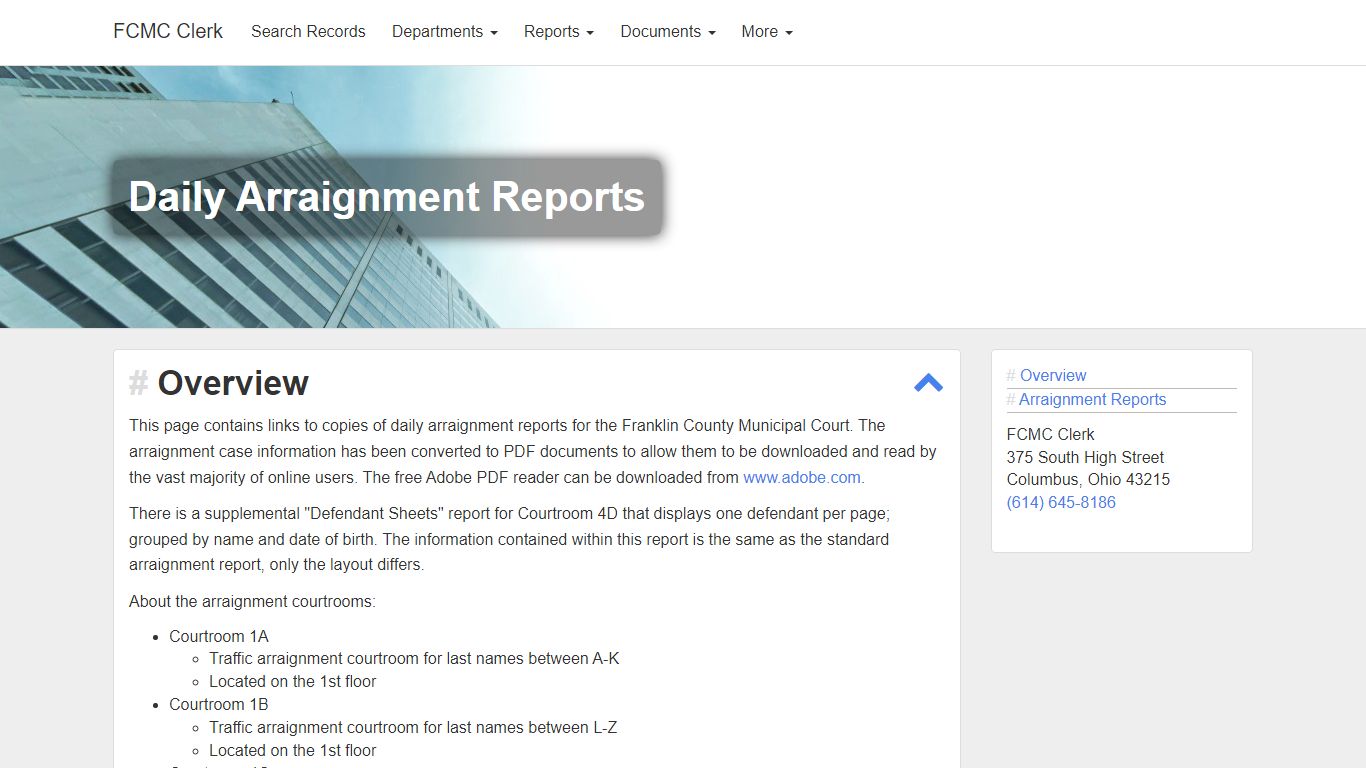Click 'Located on the 1st floor' under Courtroom 1A

293,681
